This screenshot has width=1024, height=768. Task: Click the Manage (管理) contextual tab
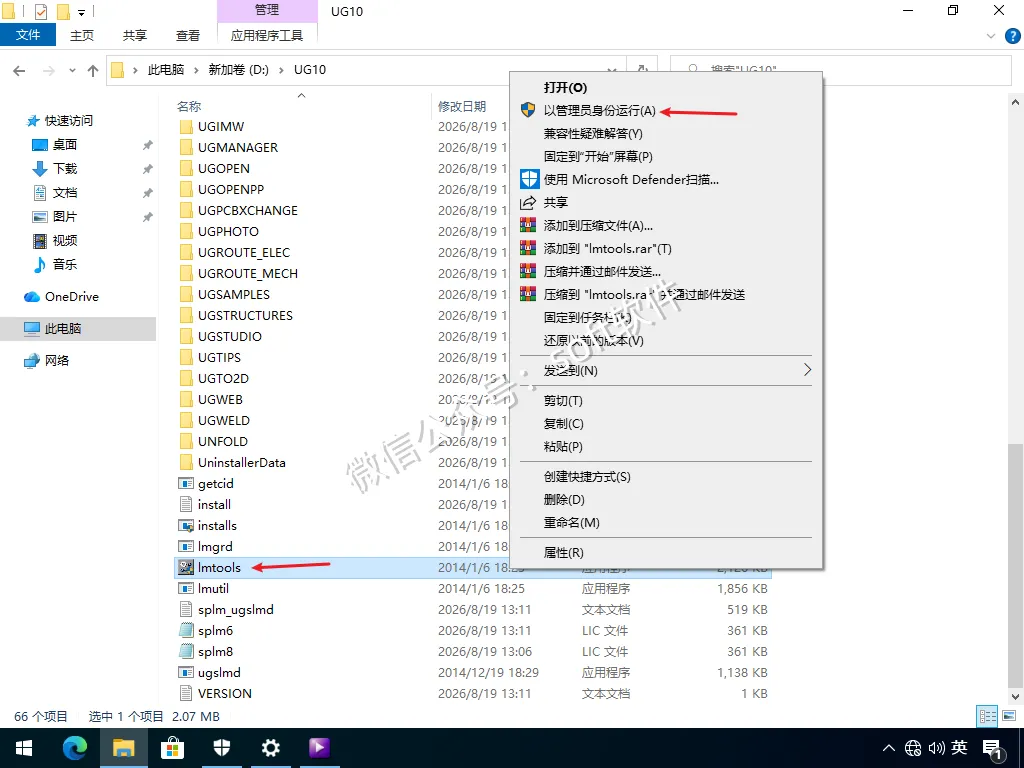[x=266, y=10]
